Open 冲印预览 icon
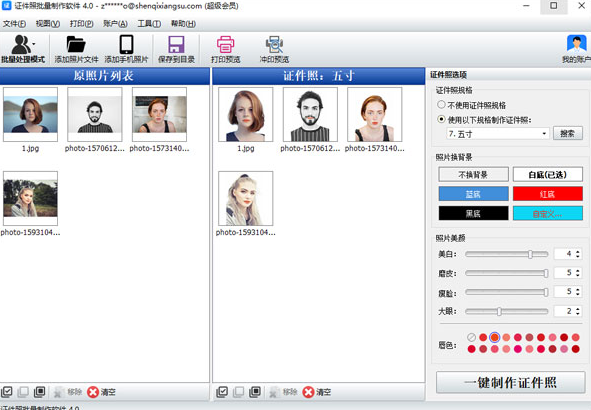Screen dimensions: 591x410 coord(274,44)
